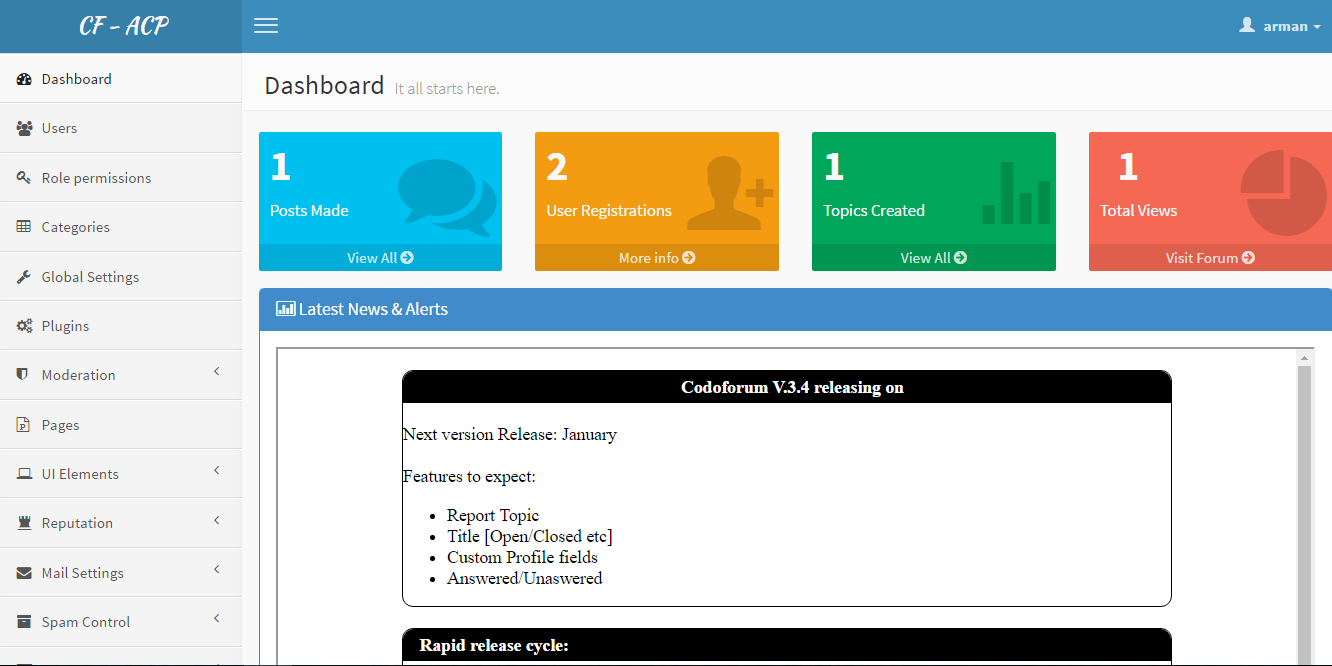
Task: Click the Spam Control archive icon
Action: (24, 622)
